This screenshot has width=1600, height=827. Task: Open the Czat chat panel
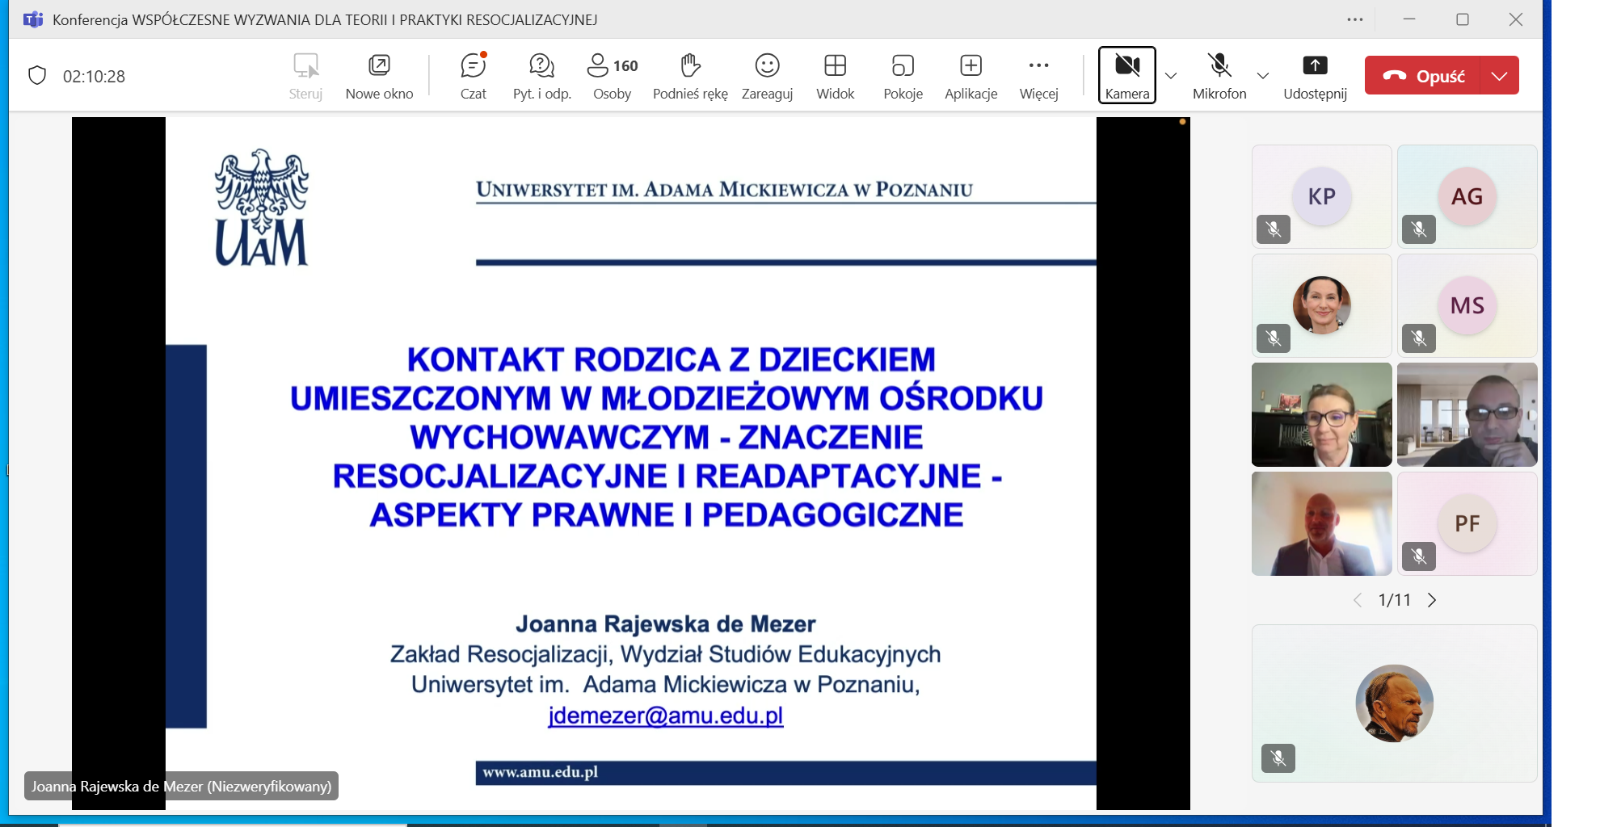coord(473,76)
